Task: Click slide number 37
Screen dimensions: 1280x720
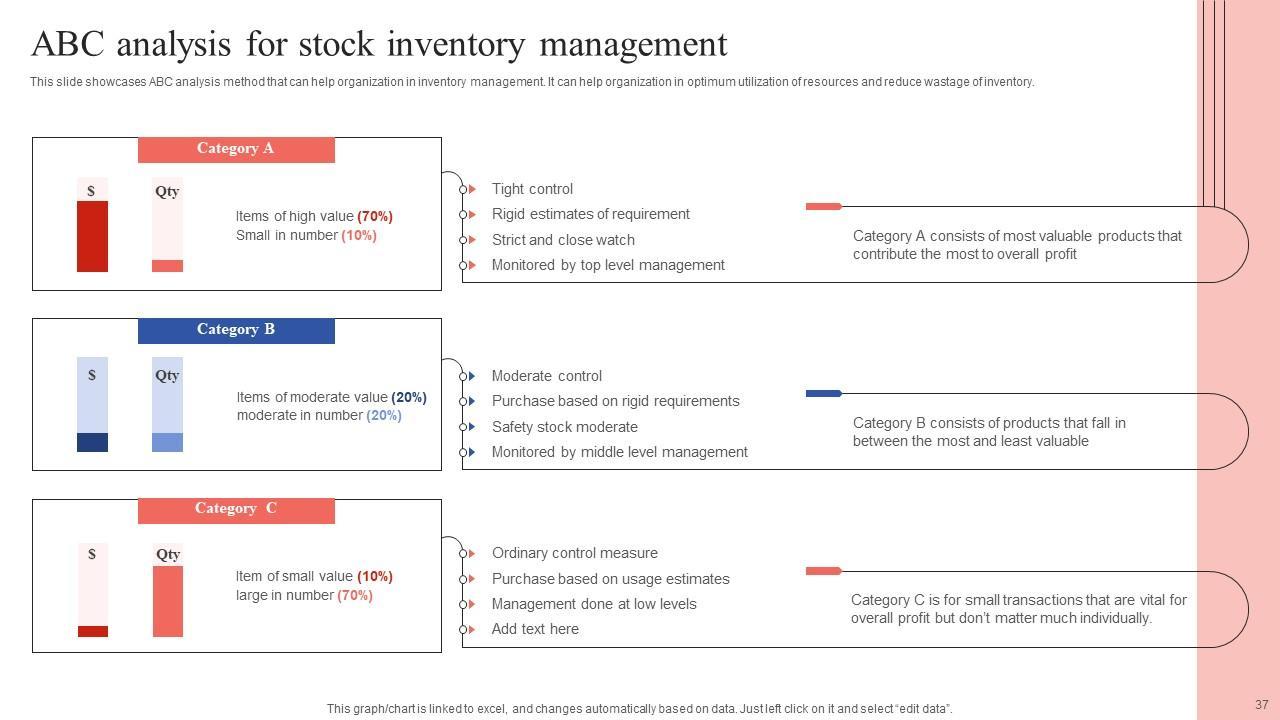Action: (1261, 705)
